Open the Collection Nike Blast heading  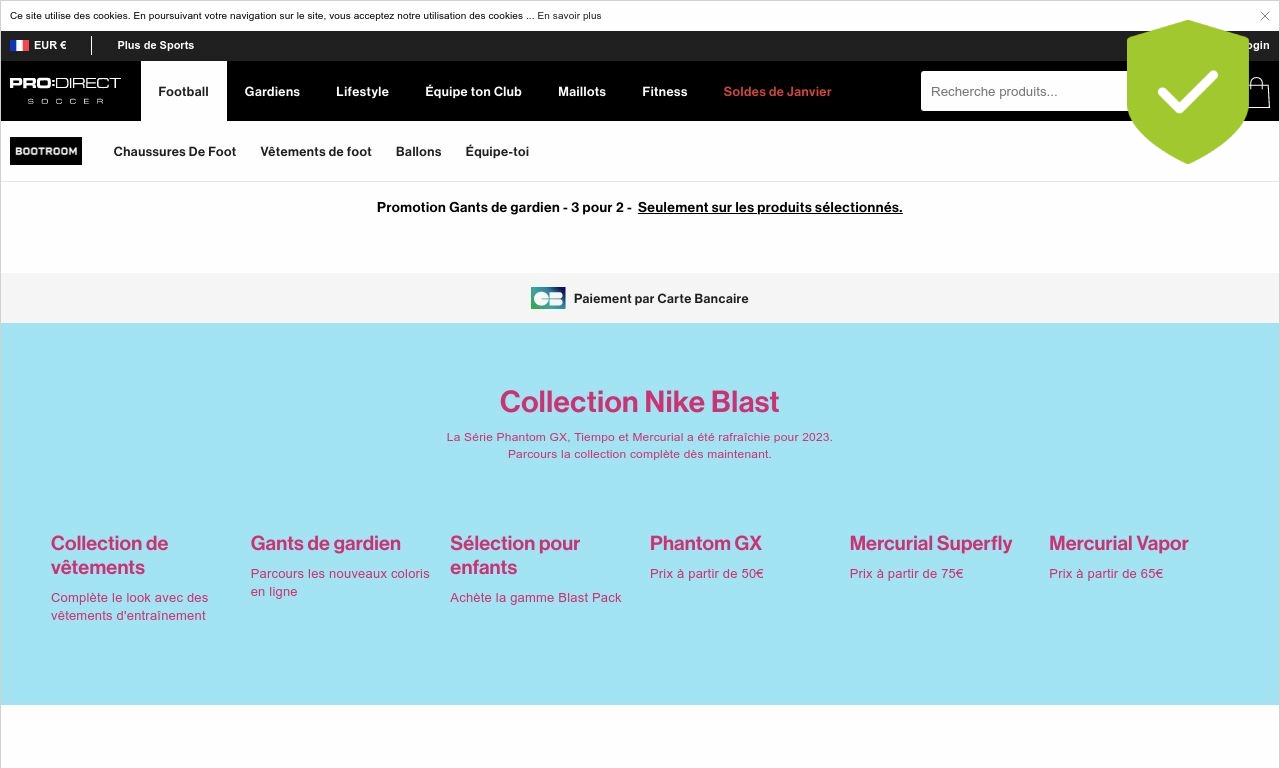tap(640, 402)
